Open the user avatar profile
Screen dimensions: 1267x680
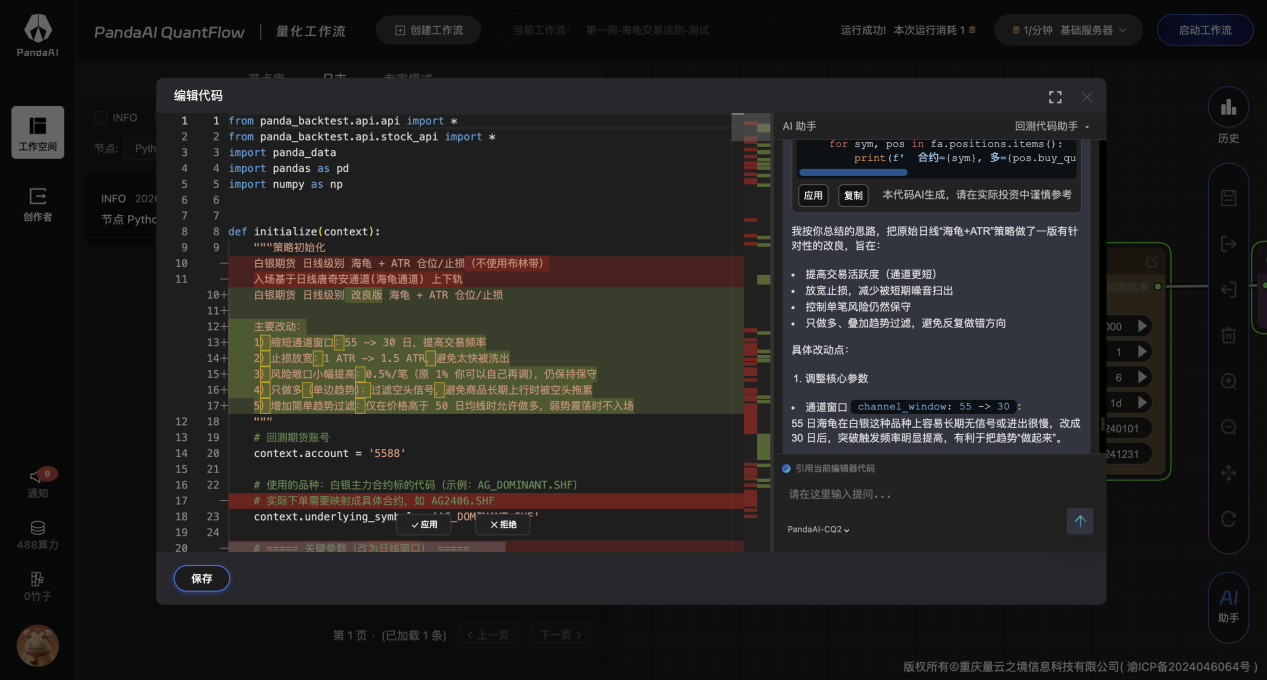click(x=38, y=645)
